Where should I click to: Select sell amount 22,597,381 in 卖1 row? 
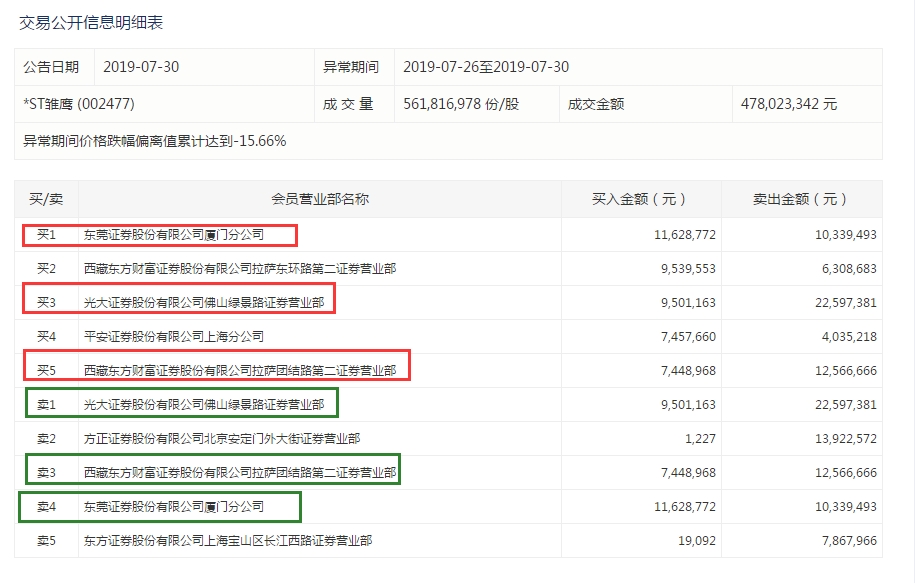point(846,404)
